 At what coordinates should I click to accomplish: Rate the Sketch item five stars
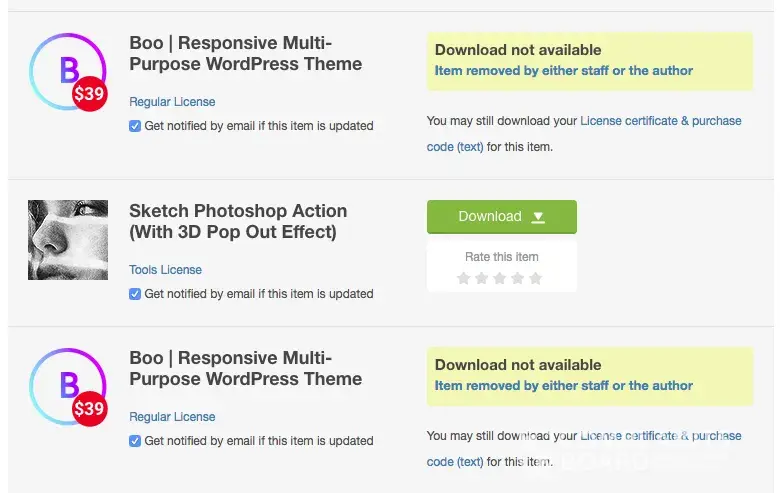point(535,278)
